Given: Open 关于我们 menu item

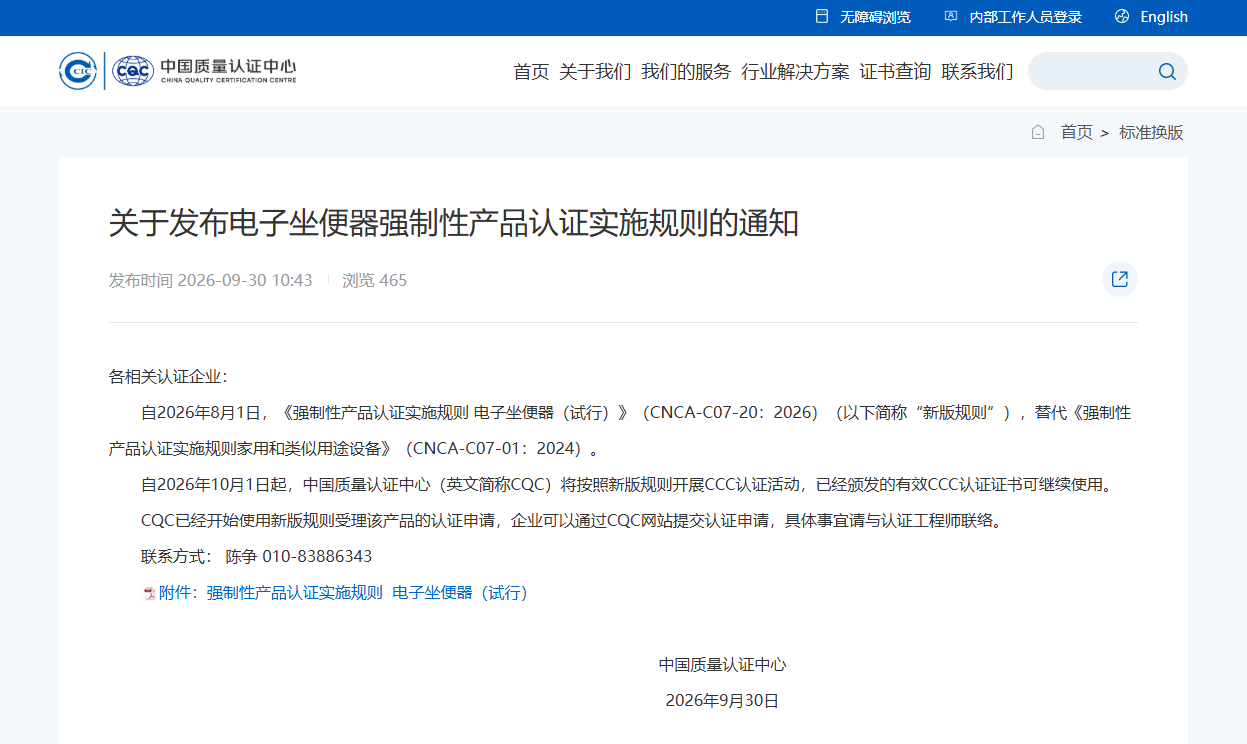Looking at the screenshot, I should pos(595,71).
